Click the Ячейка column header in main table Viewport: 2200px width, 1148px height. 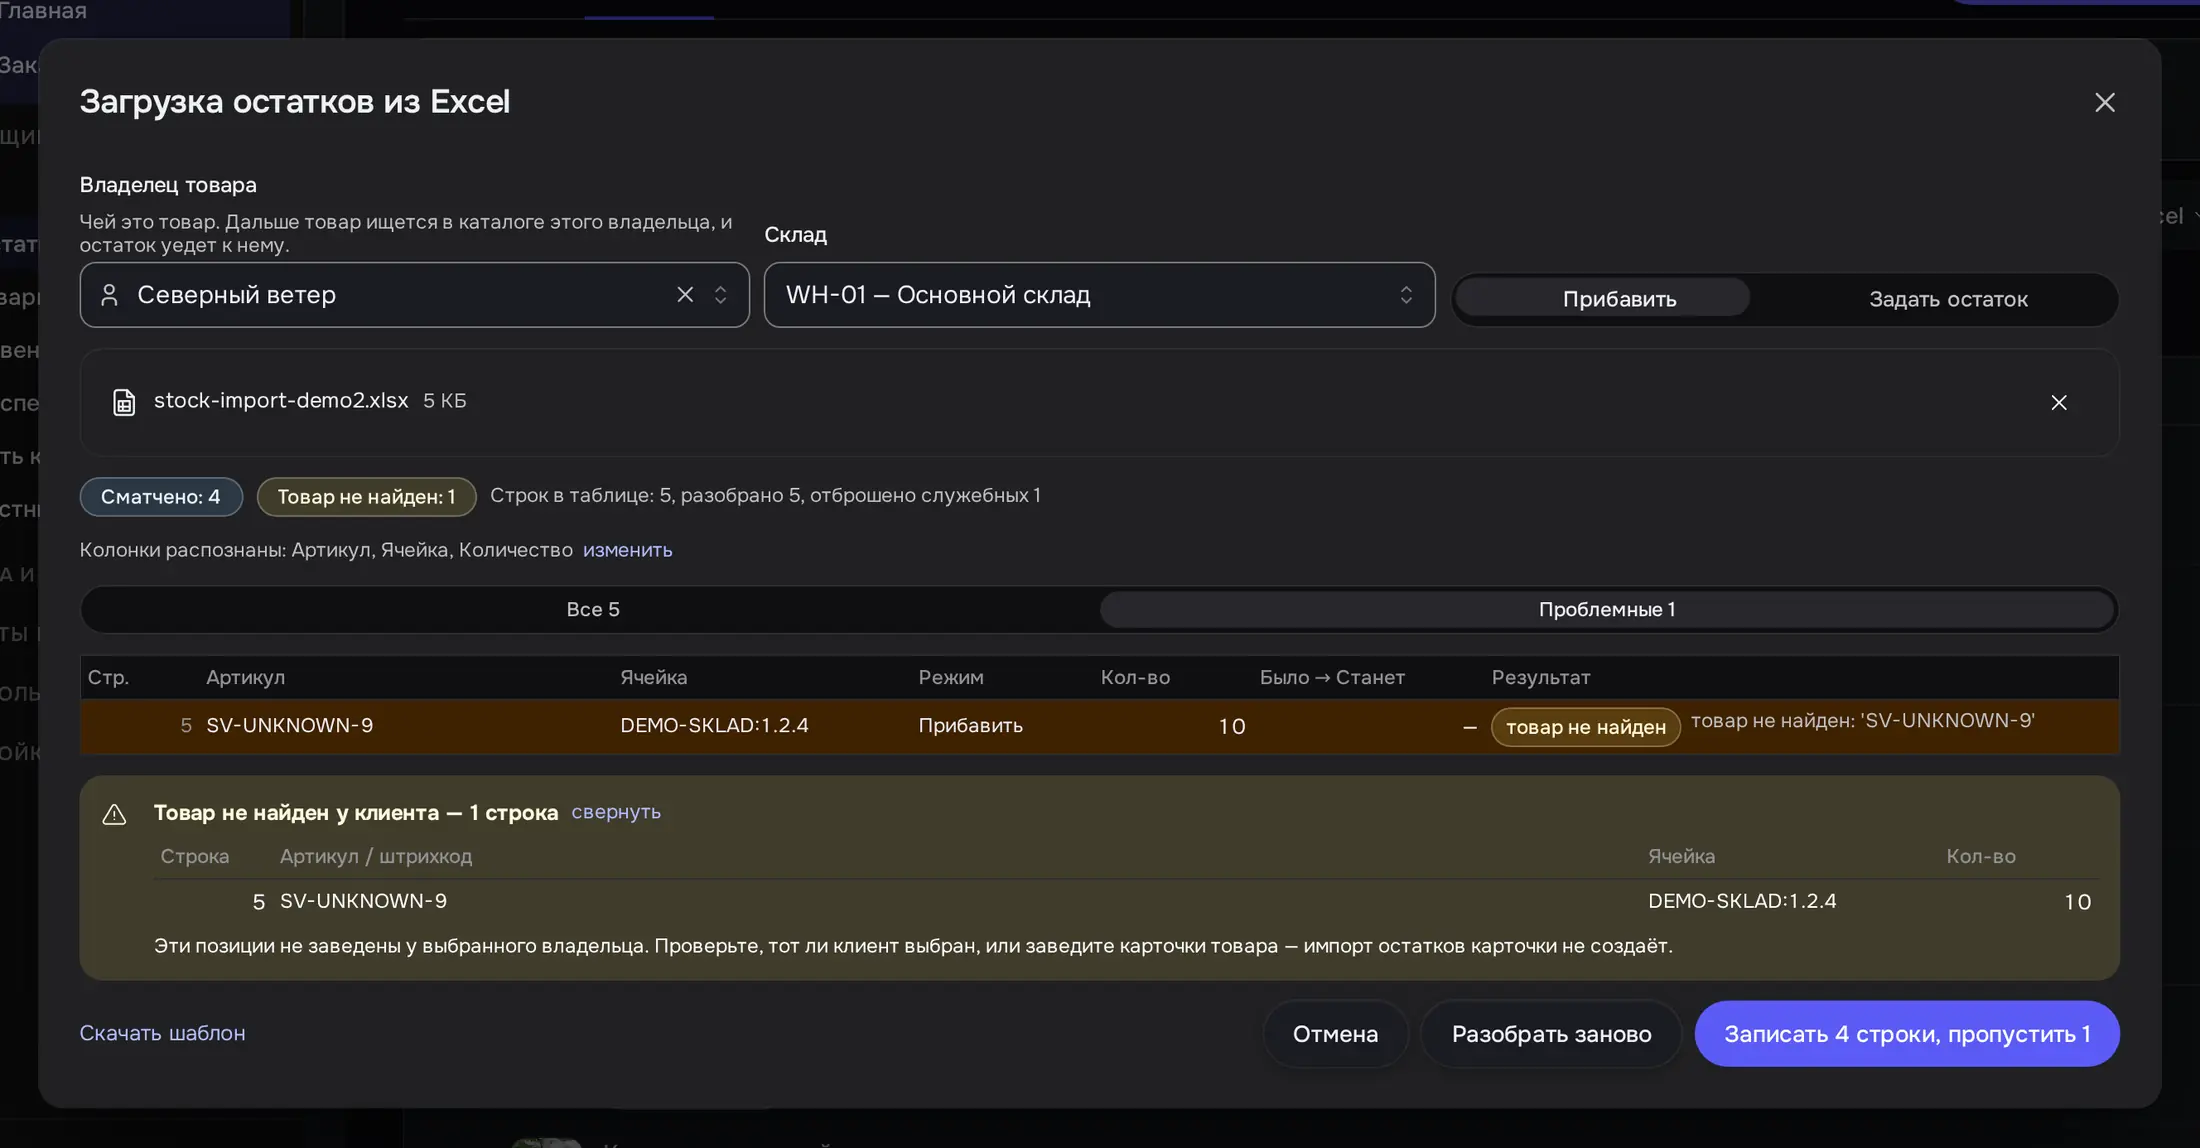pyautogui.click(x=653, y=677)
